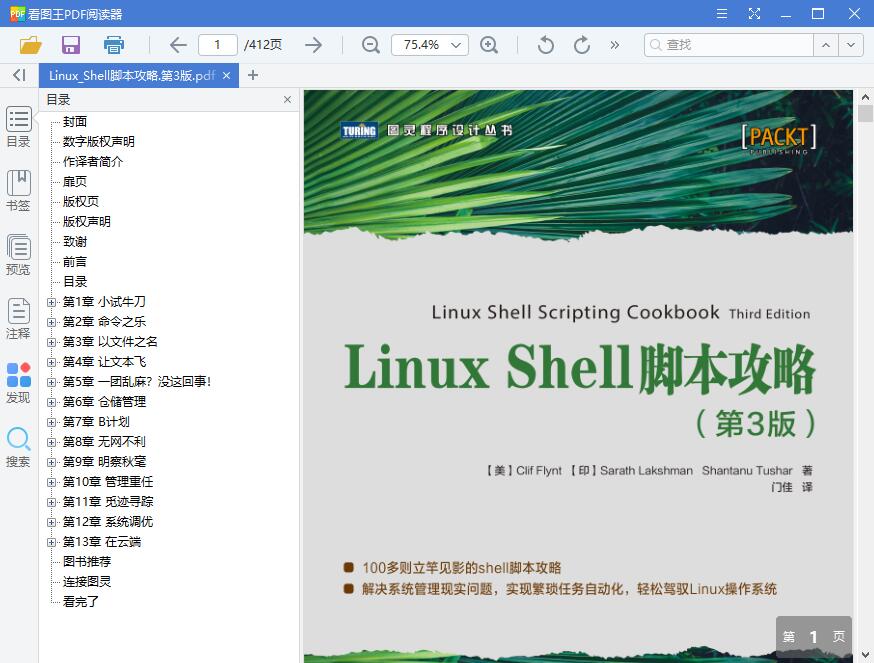
Task: Jump to 致谢 entry
Action: click(x=75, y=241)
